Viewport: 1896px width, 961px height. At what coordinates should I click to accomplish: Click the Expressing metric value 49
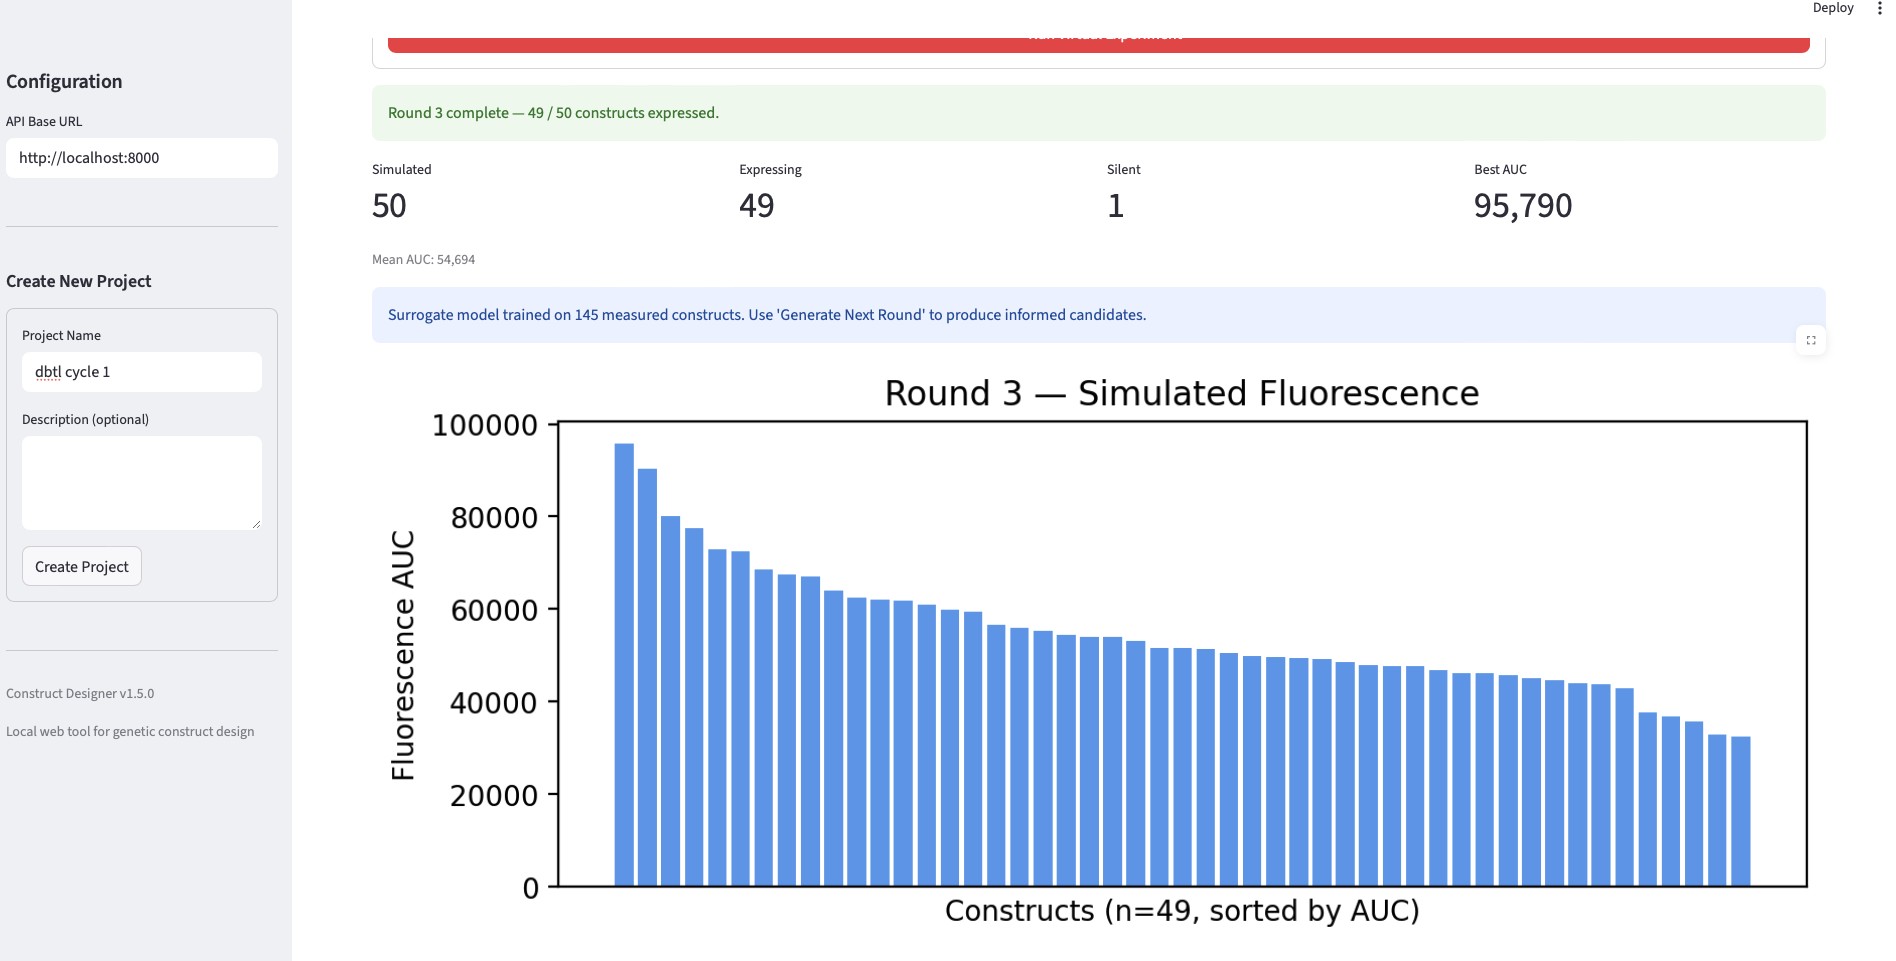click(x=757, y=206)
